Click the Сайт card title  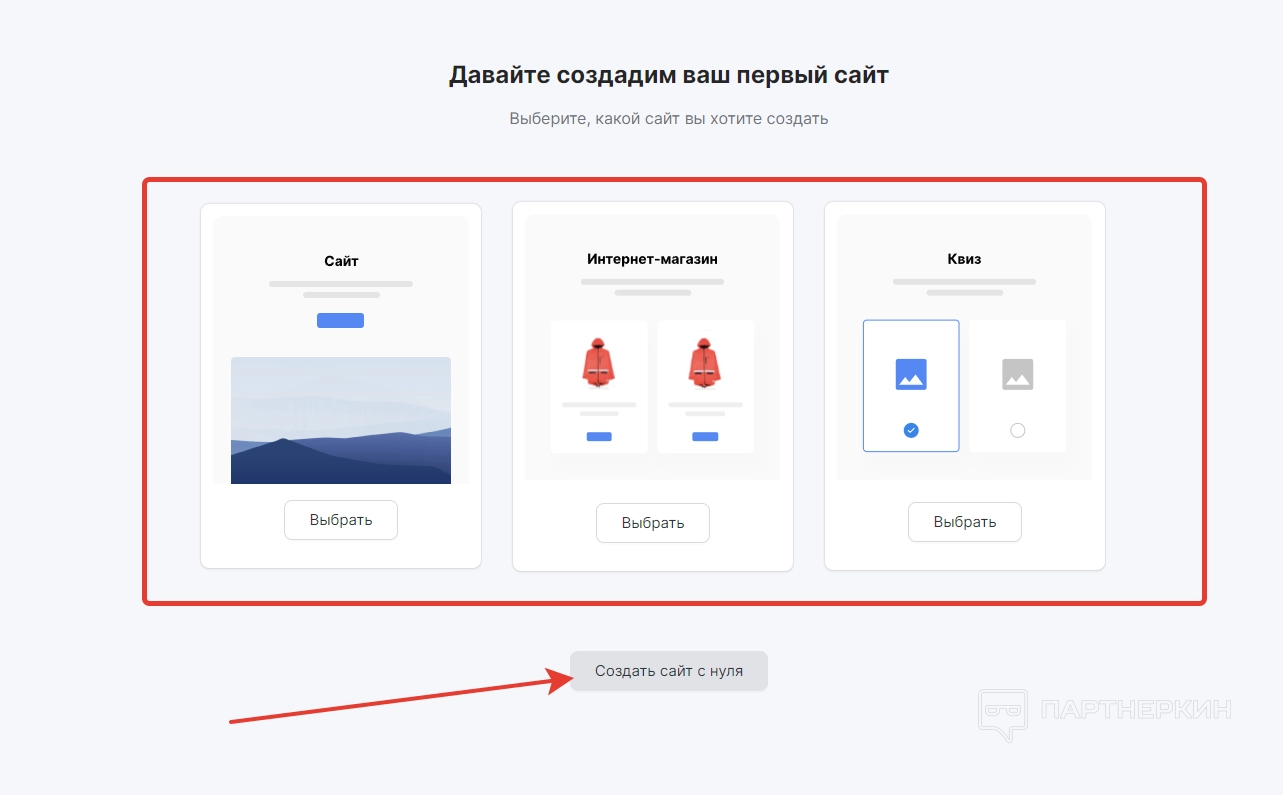341,261
